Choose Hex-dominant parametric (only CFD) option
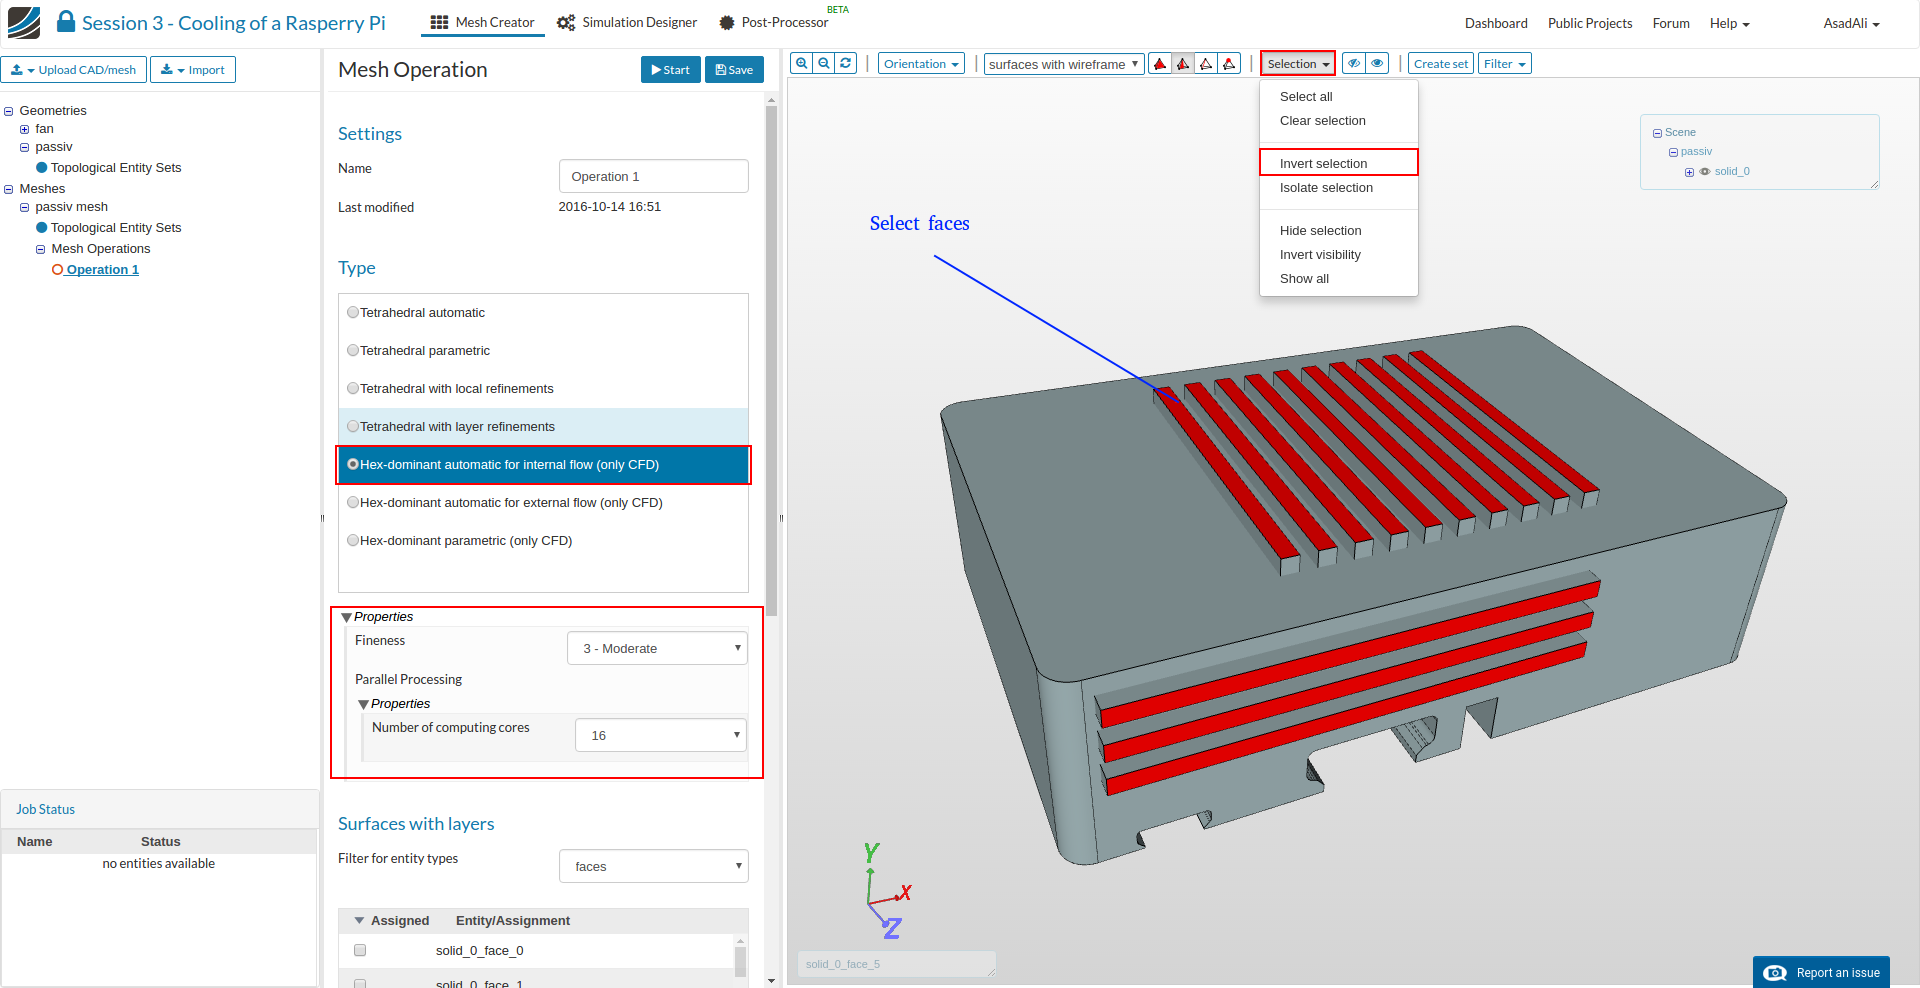This screenshot has width=1920, height=988. pyautogui.click(x=353, y=541)
